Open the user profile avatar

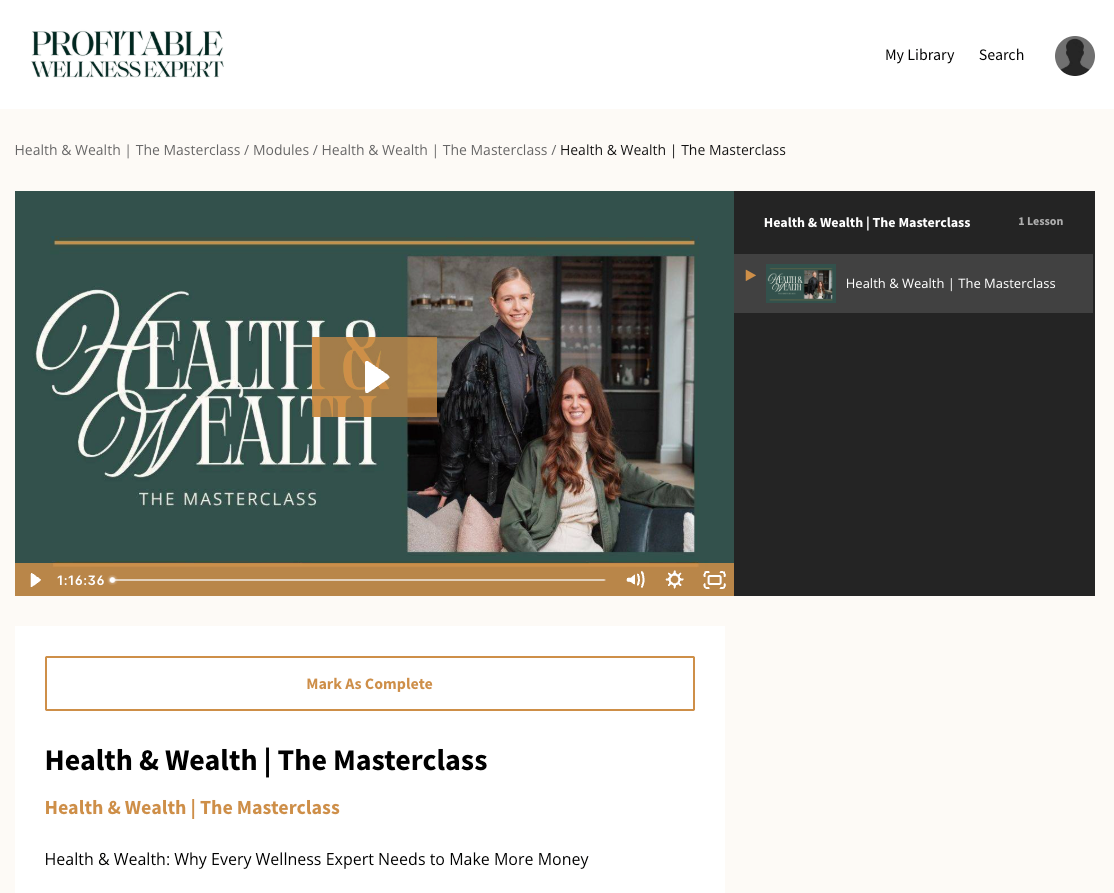(x=1074, y=56)
